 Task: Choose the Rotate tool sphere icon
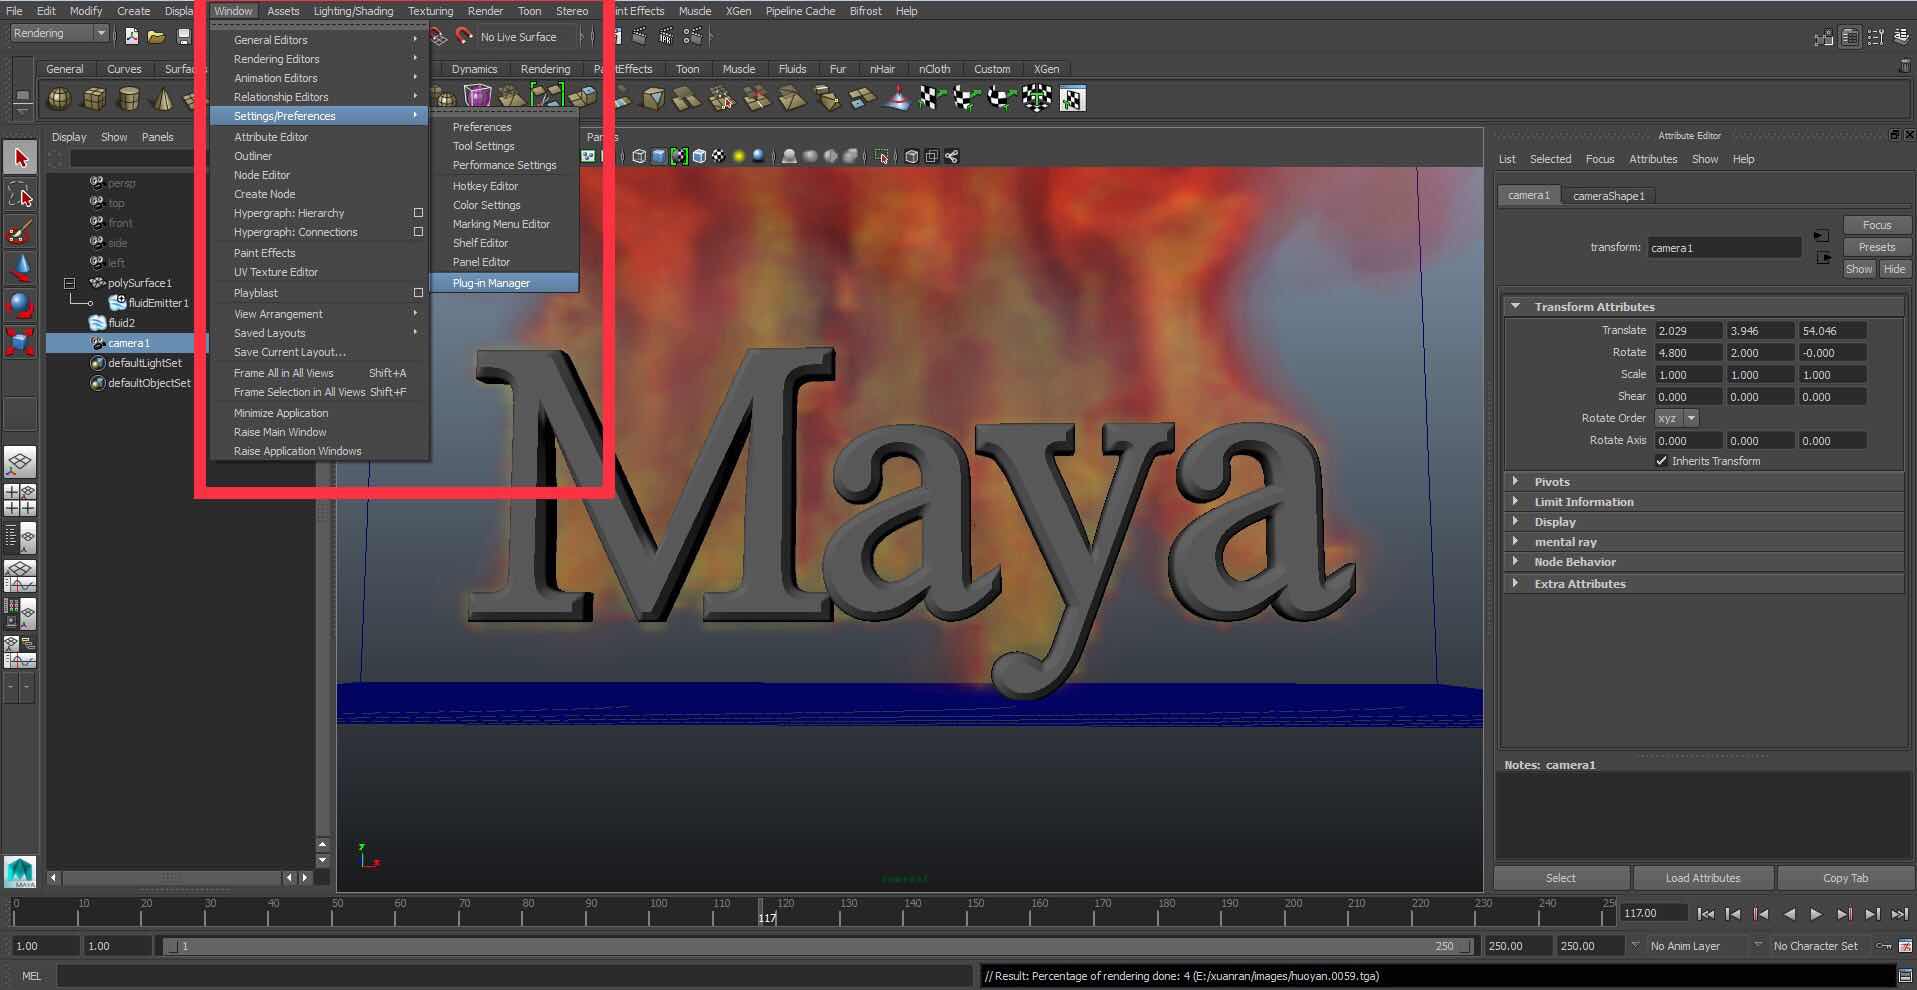pyautogui.click(x=21, y=304)
